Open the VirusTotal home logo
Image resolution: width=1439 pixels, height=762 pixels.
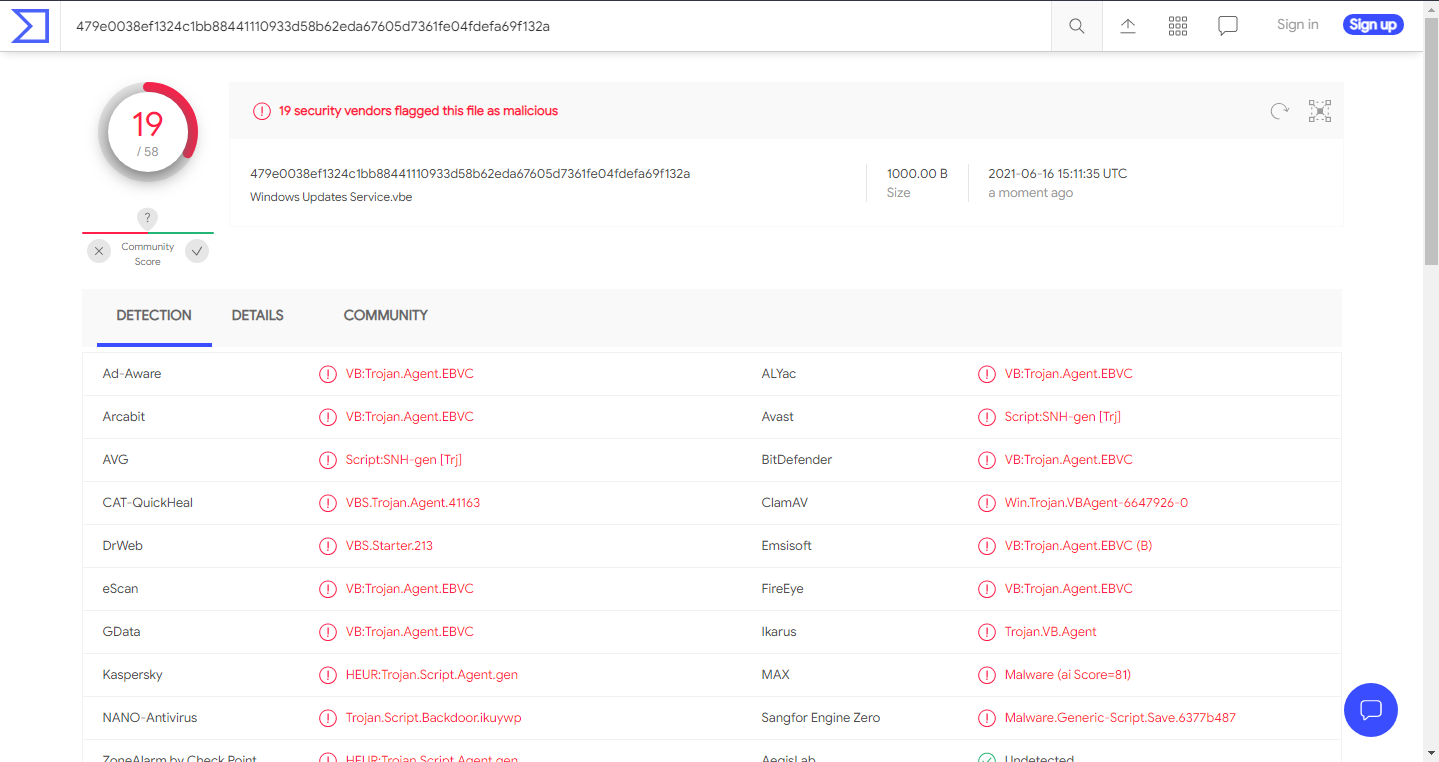30,26
